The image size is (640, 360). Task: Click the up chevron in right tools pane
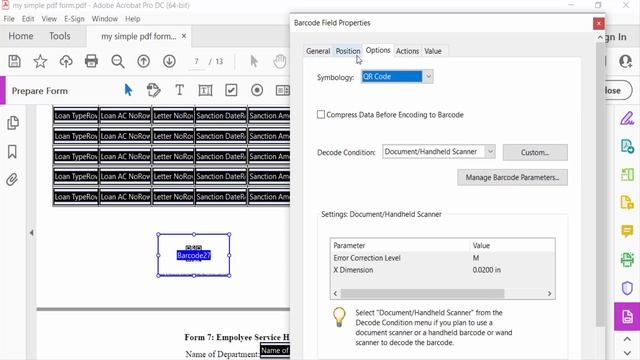[627, 340]
